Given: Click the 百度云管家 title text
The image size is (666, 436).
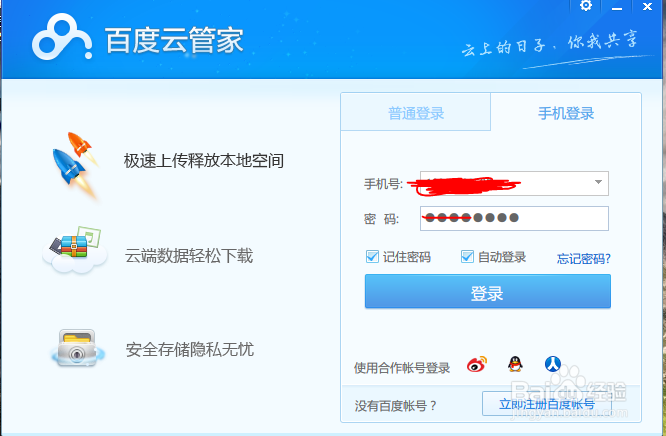Looking at the screenshot, I should click(175, 40).
